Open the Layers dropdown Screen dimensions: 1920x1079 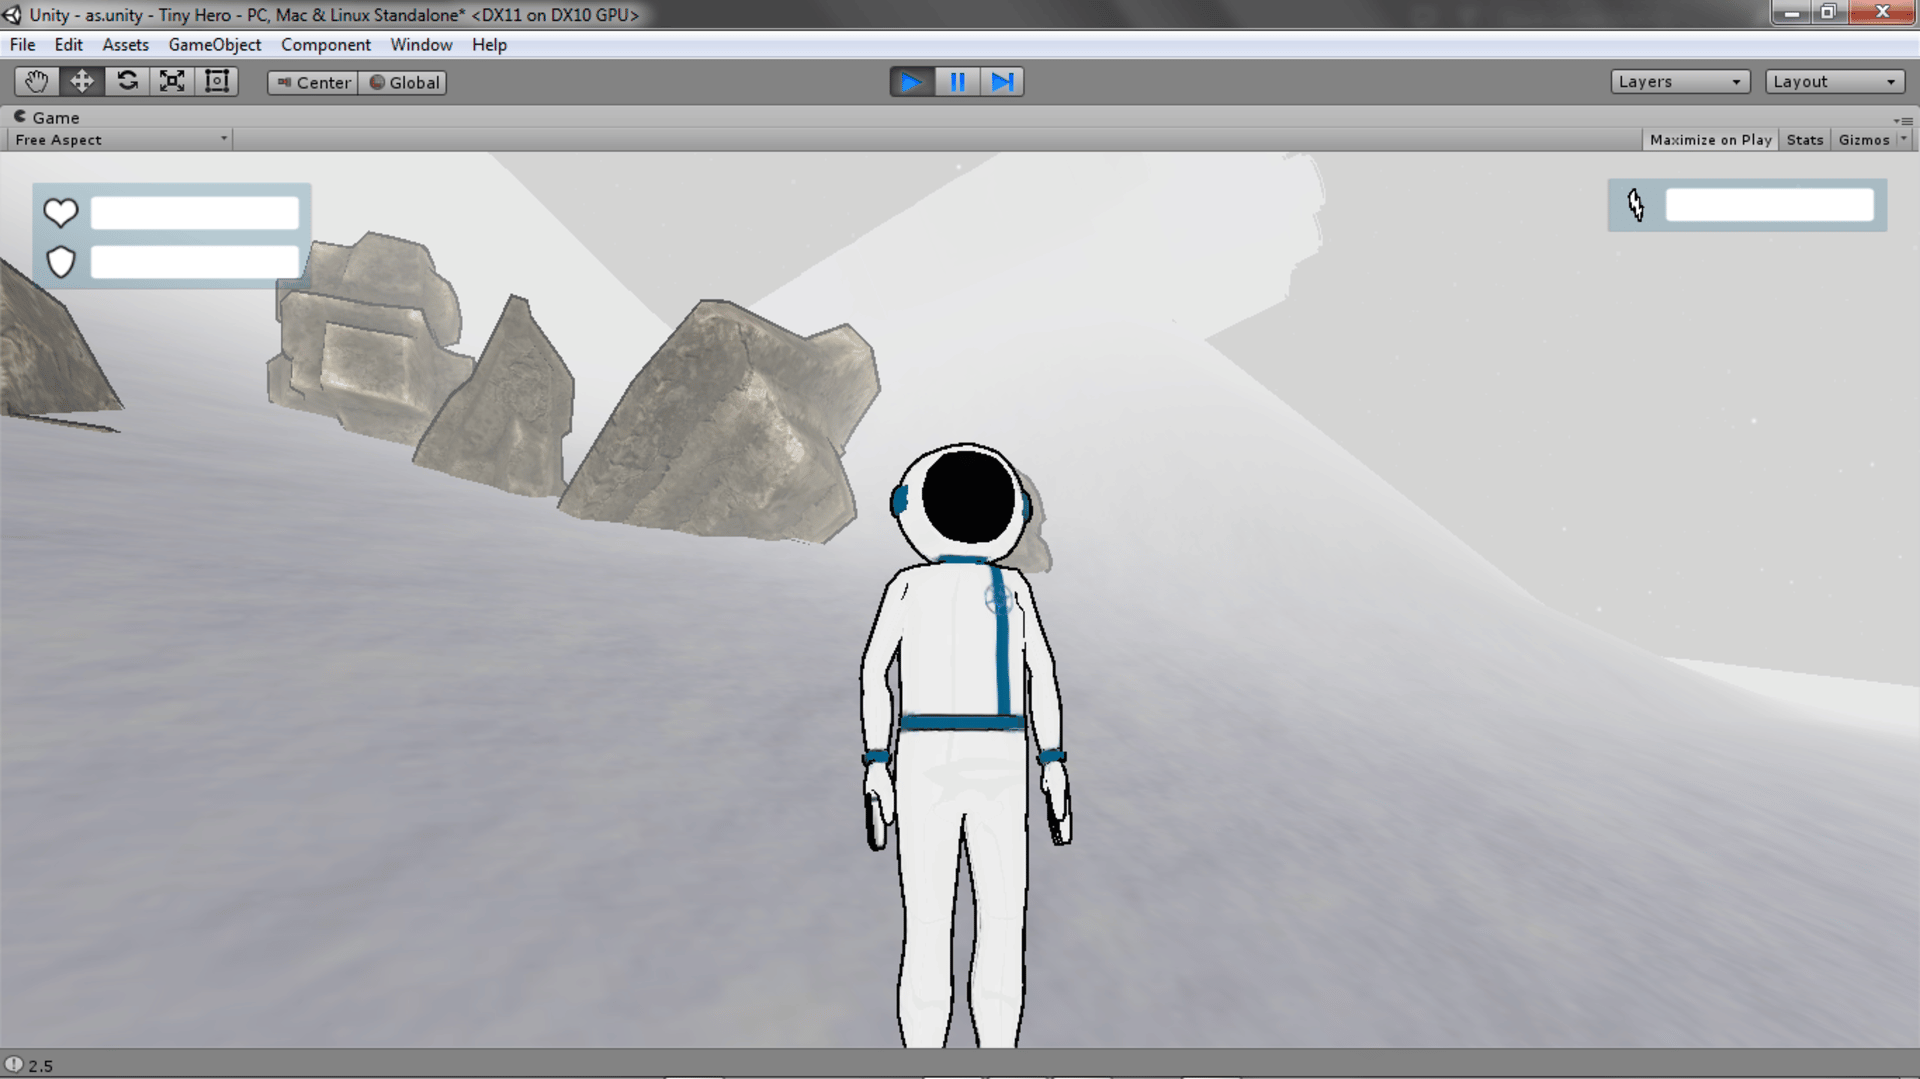pyautogui.click(x=1679, y=82)
